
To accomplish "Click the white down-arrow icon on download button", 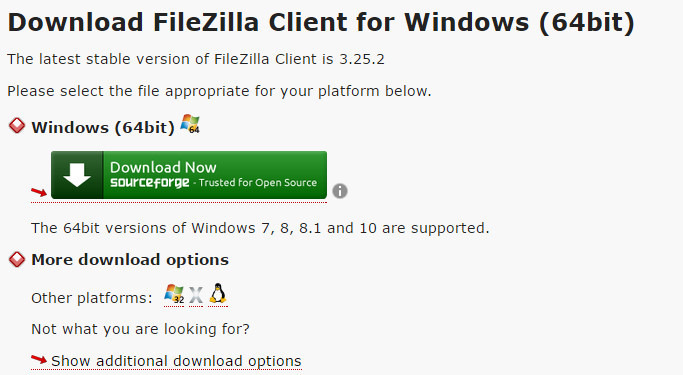I will pos(77,175).
